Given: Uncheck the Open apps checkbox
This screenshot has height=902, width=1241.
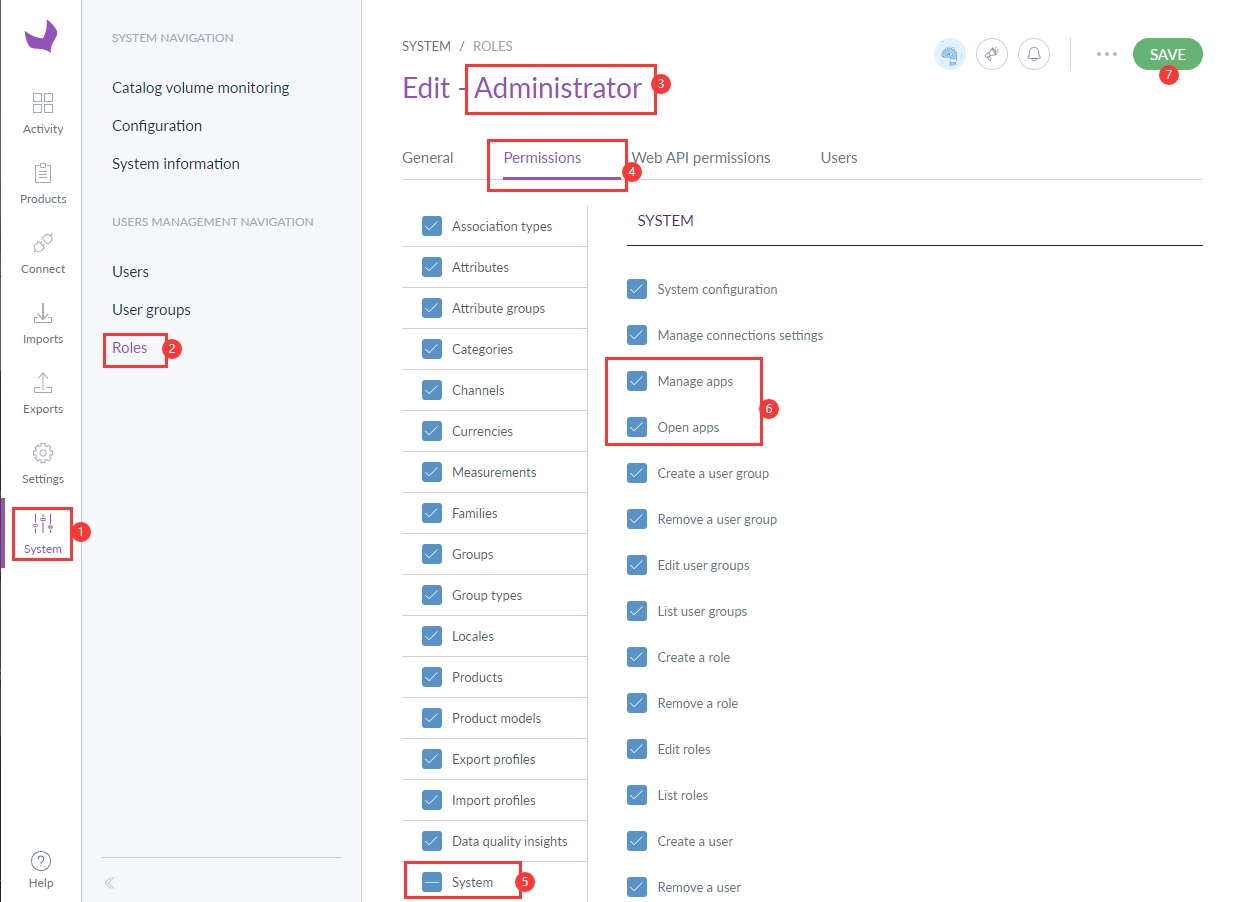Looking at the screenshot, I should point(637,427).
